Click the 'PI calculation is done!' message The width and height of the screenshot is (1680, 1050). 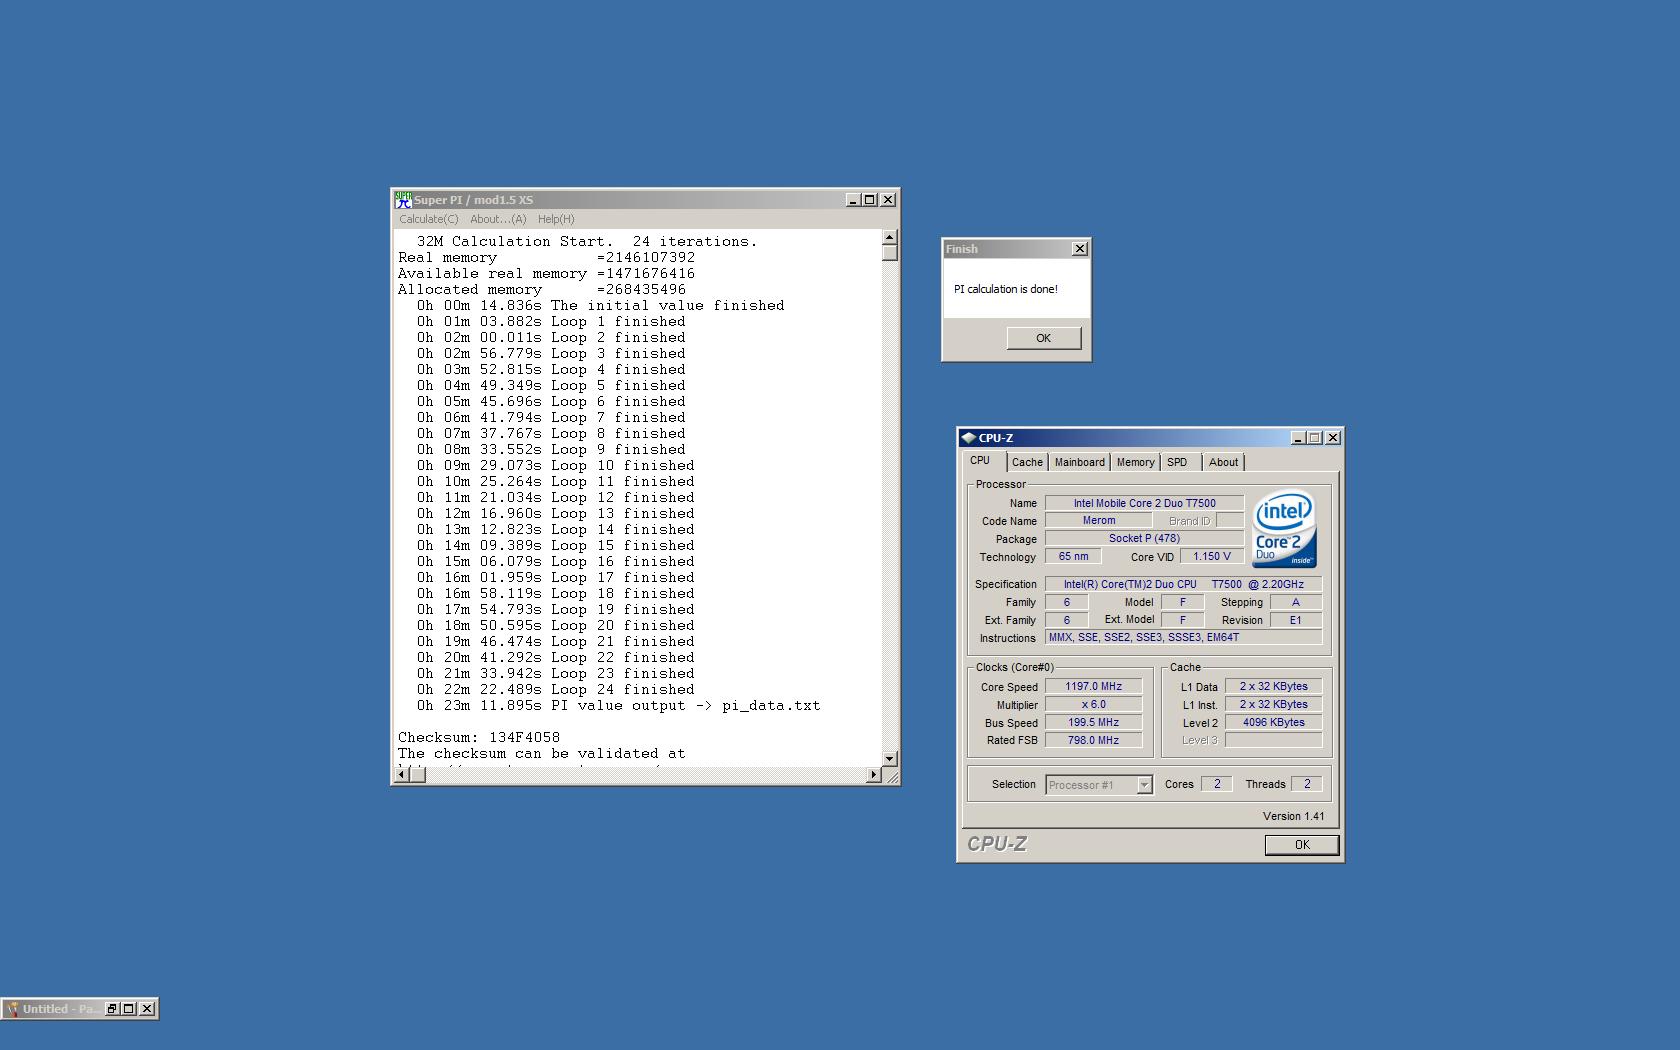pos(1006,289)
